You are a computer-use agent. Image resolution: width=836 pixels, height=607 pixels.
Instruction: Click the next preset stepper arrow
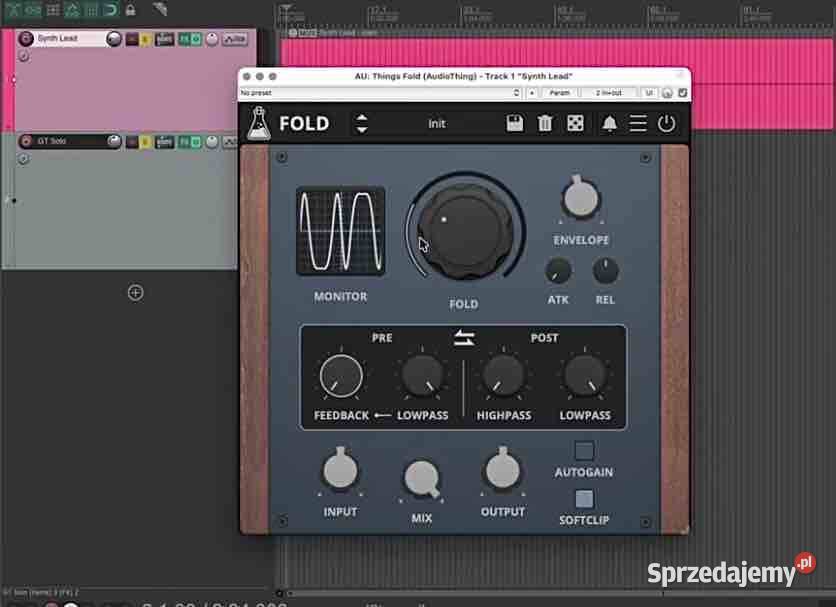[361, 118]
